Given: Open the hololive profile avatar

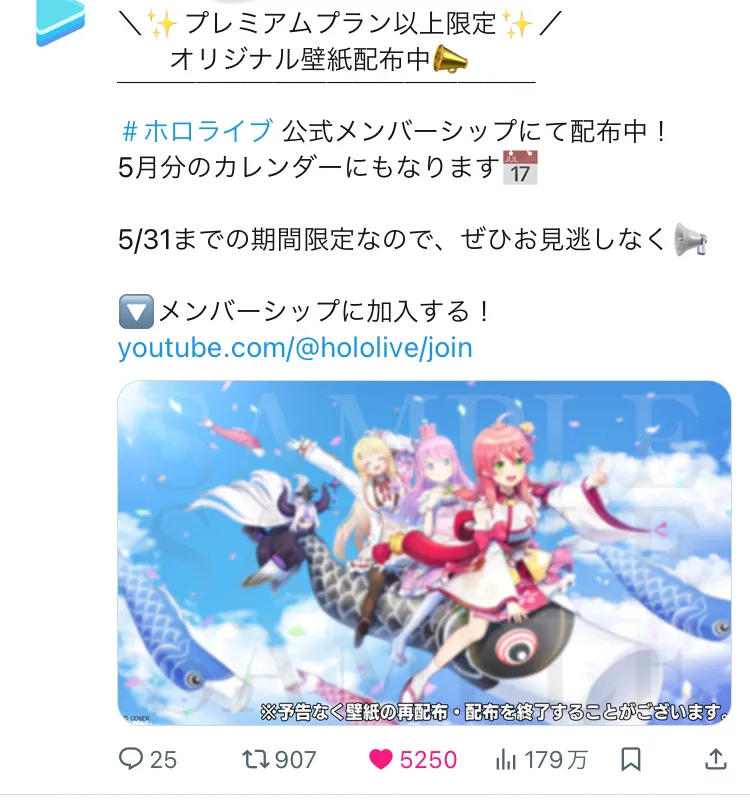Looking at the screenshot, I should coord(61,22).
